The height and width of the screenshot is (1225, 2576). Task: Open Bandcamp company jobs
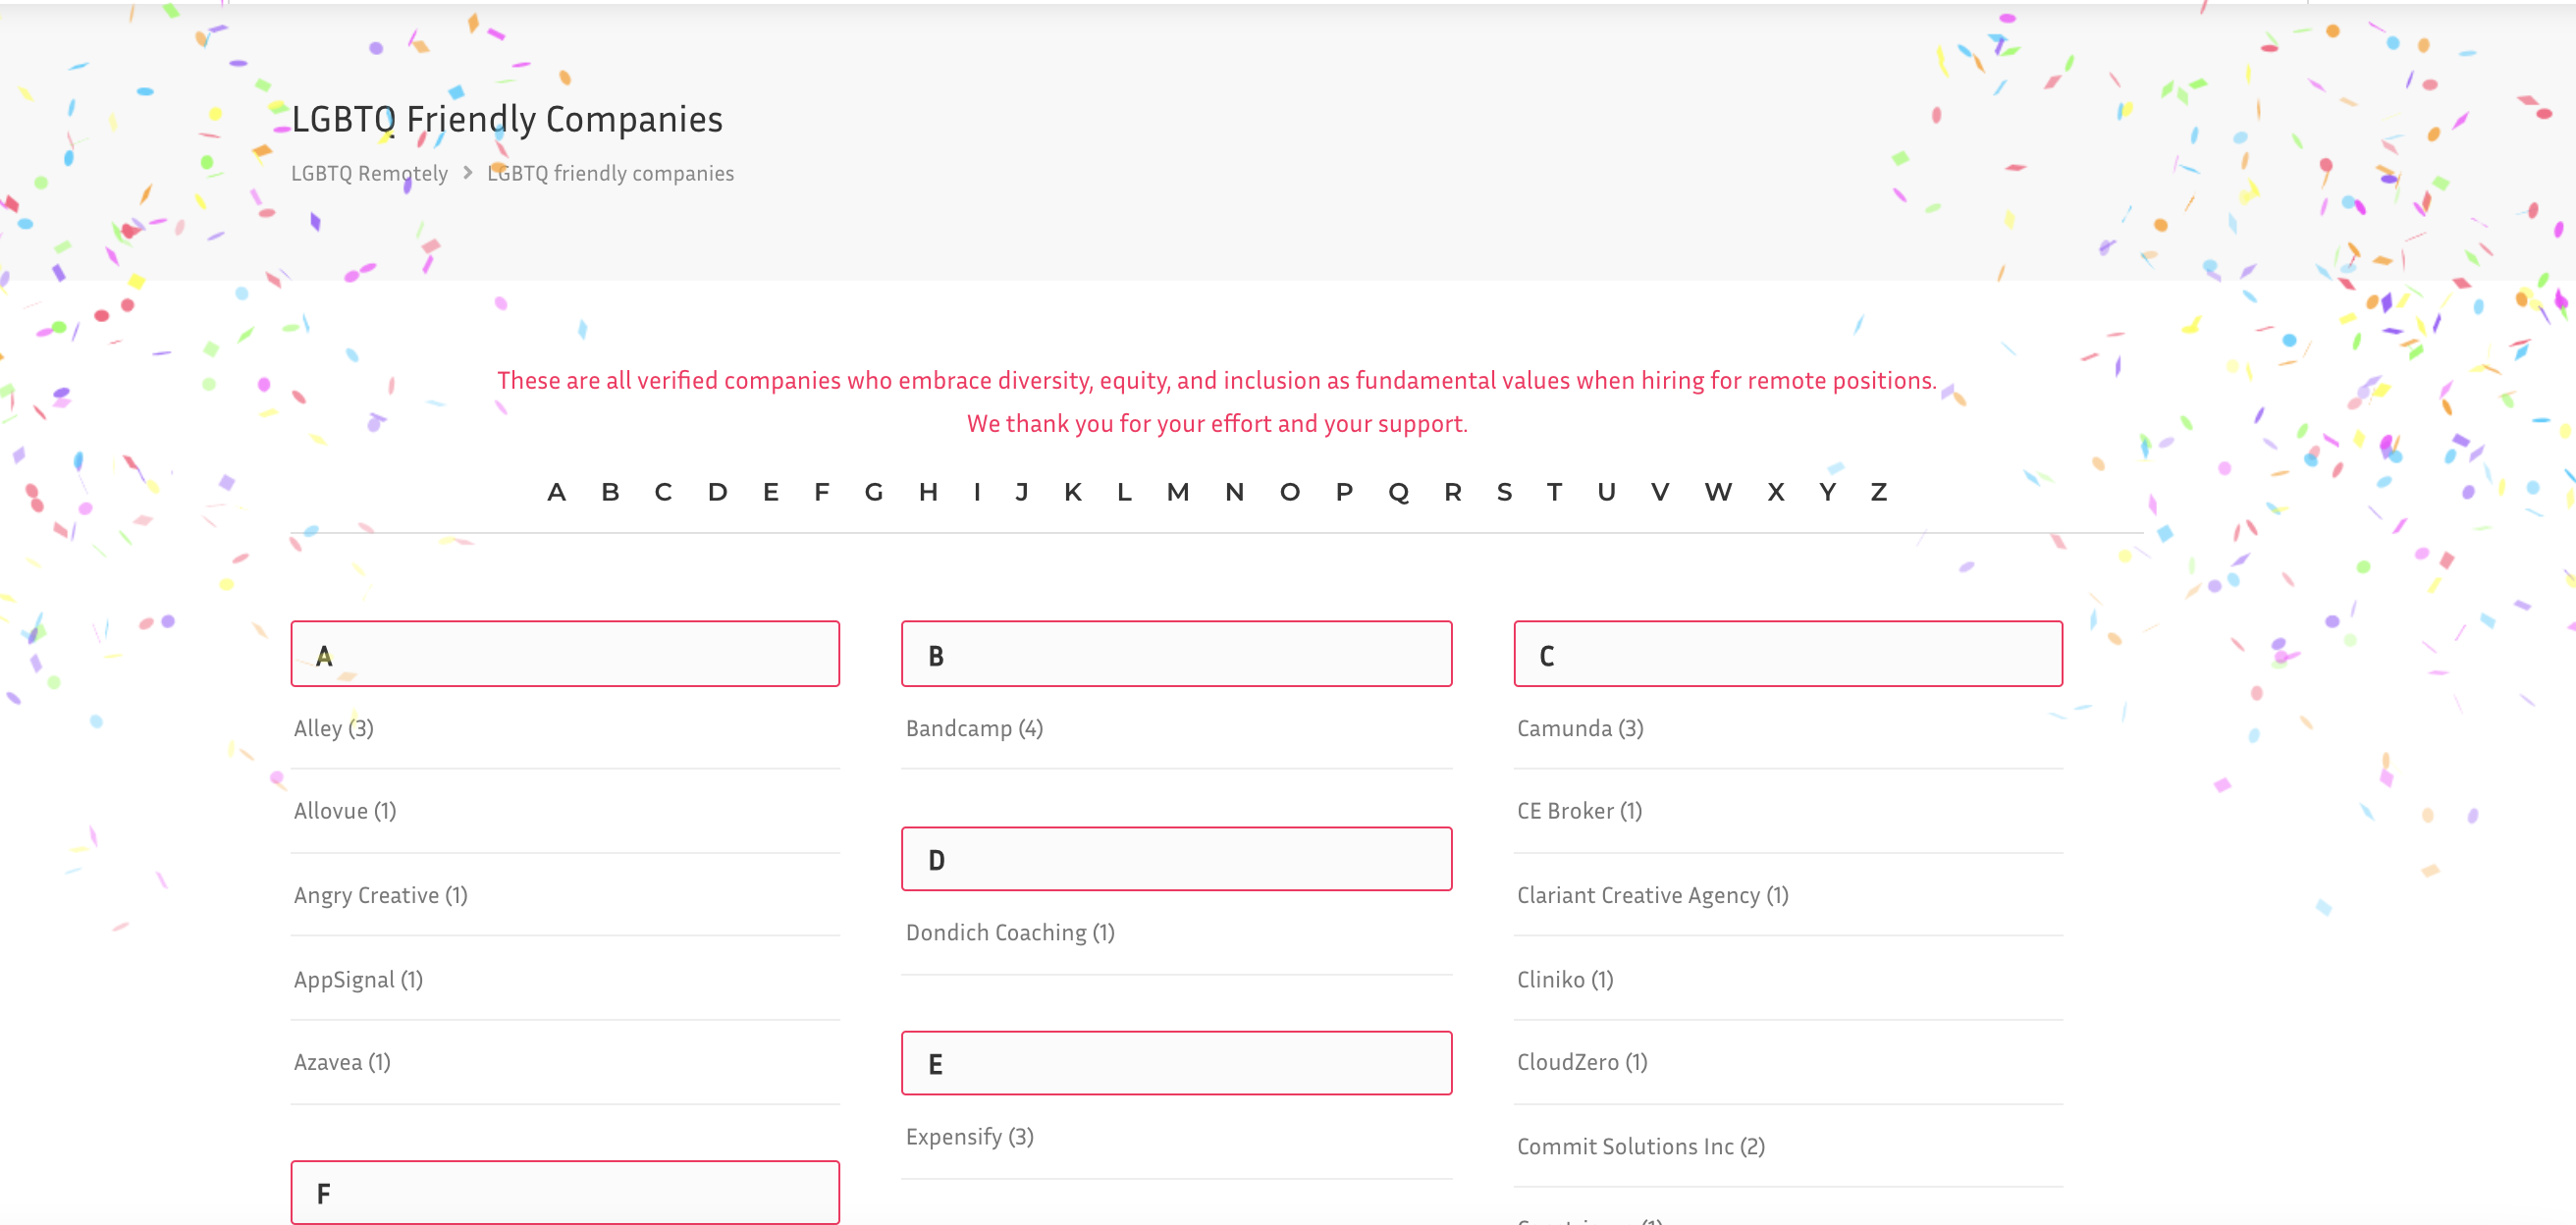click(973, 728)
